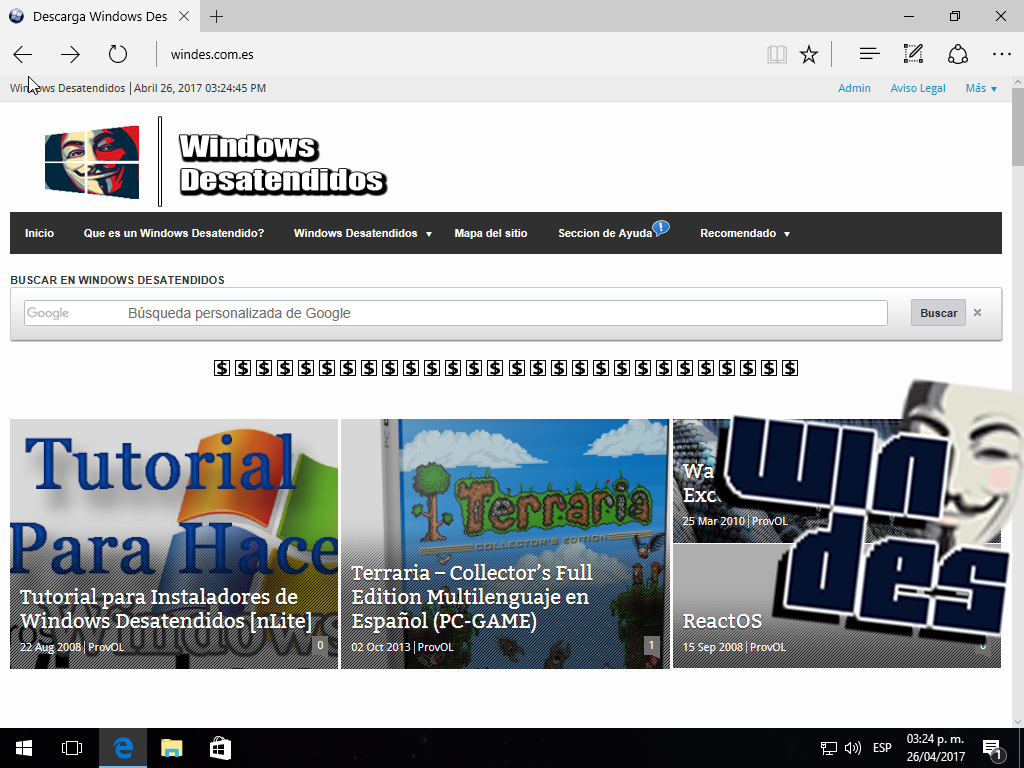Image resolution: width=1024 pixels, height=768 pixels.
Task: Open a new tab with plus
Action: (x=217, y=16)
